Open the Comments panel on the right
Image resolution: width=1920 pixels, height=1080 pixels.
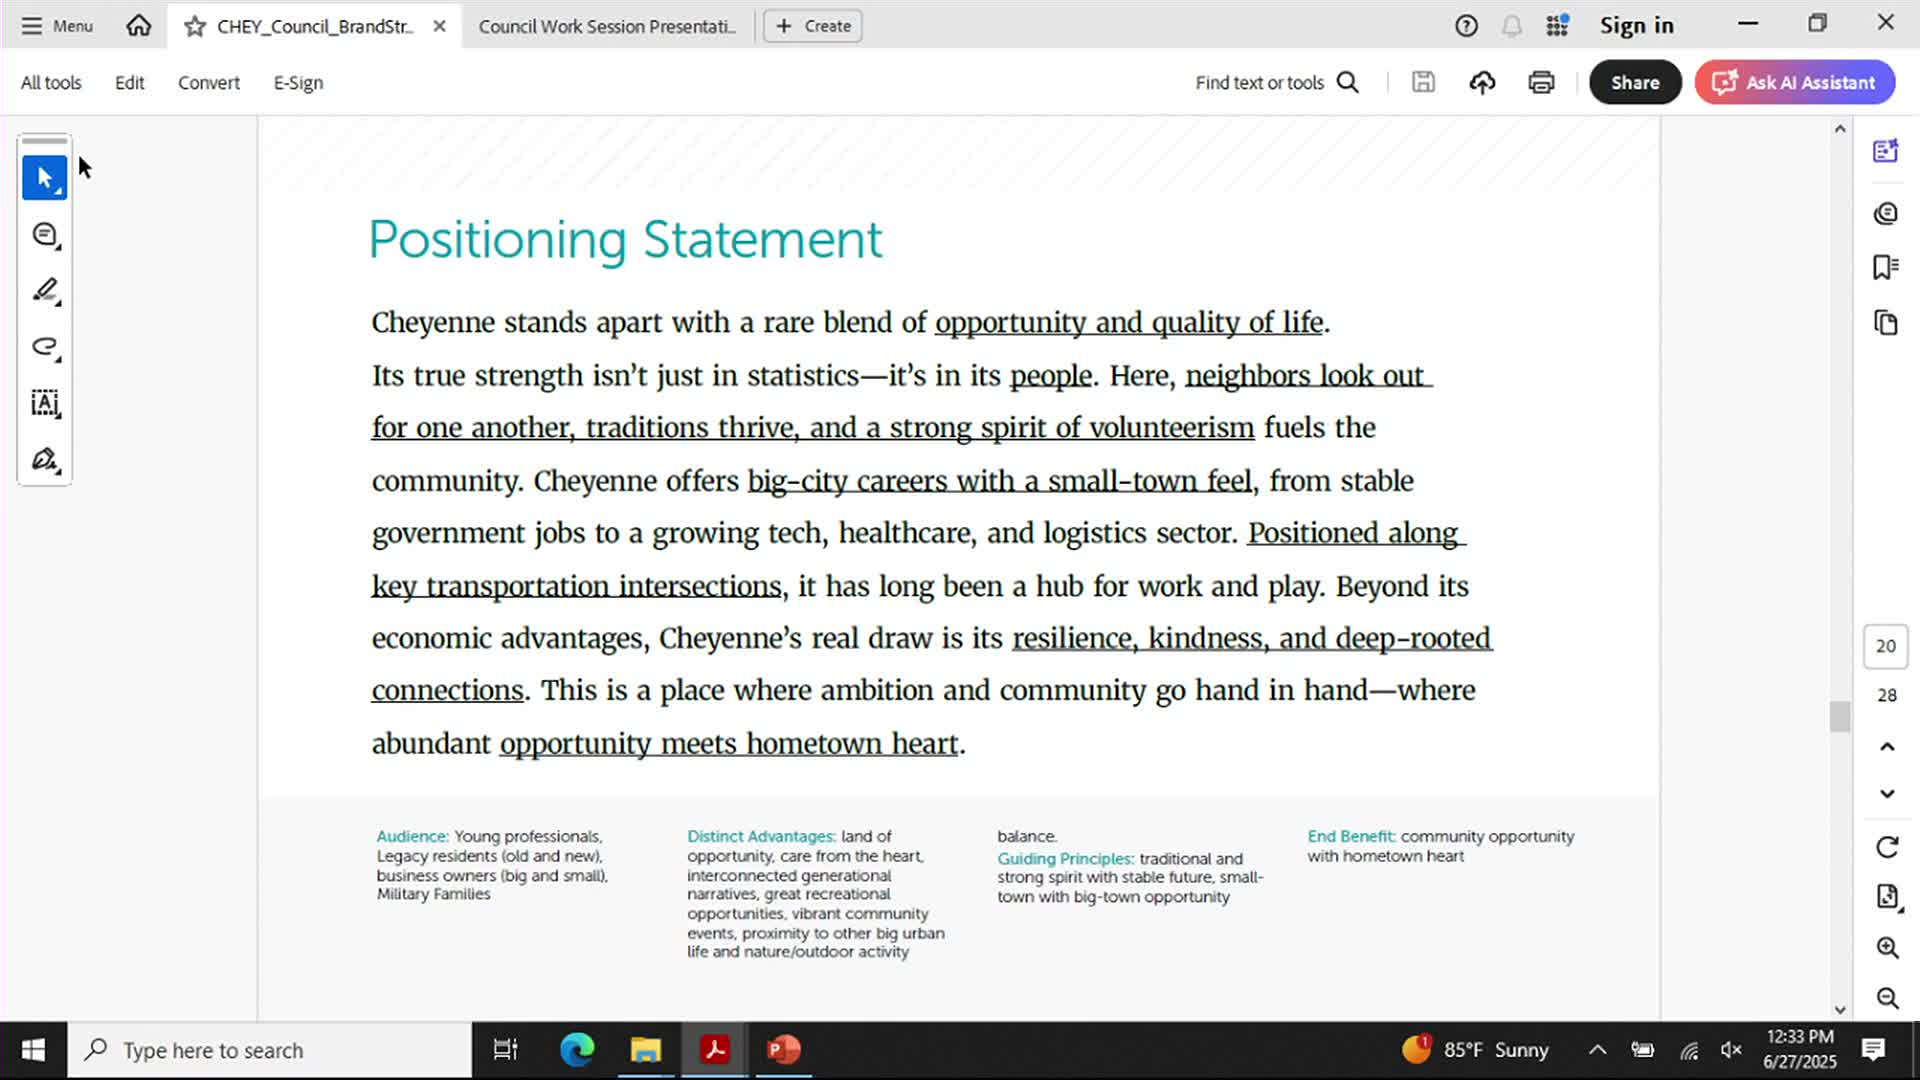(x=1886, y=213)
